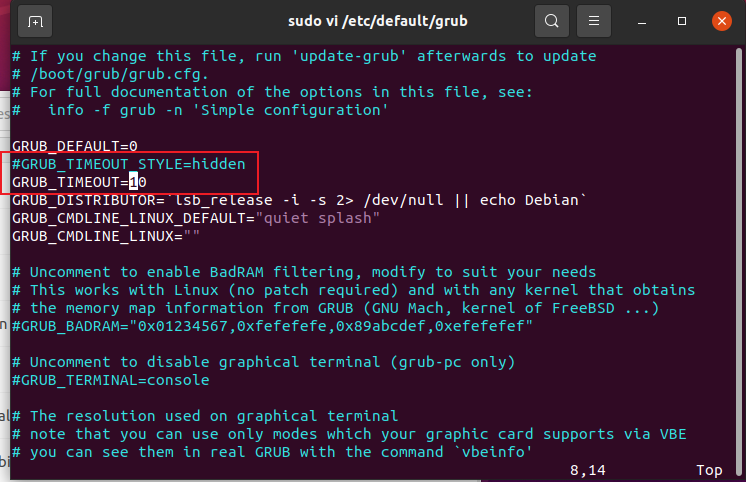Open the terminal hamburger menu

click(x=594, y=21)
